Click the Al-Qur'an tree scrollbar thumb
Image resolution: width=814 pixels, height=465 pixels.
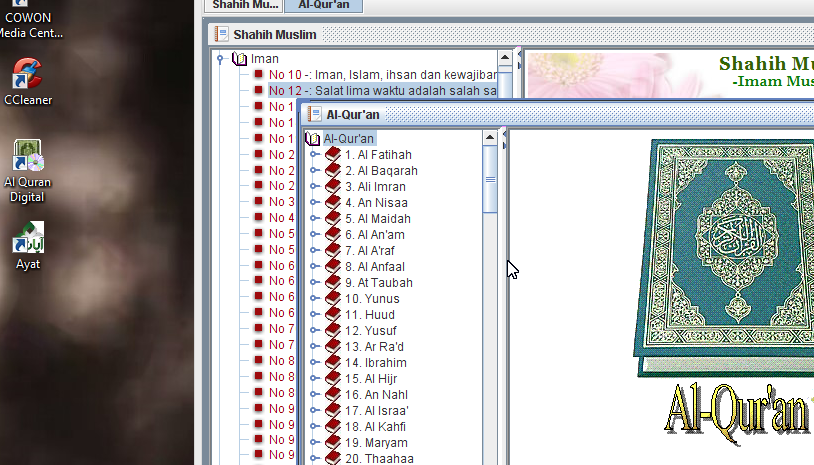pos(490,180)
